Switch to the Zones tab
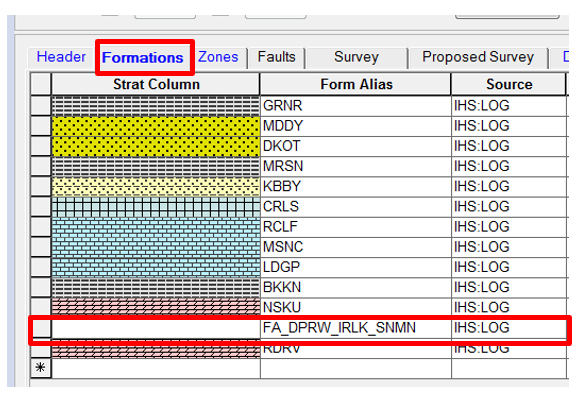Screen dimensions: 577x397 pos(218,57)
